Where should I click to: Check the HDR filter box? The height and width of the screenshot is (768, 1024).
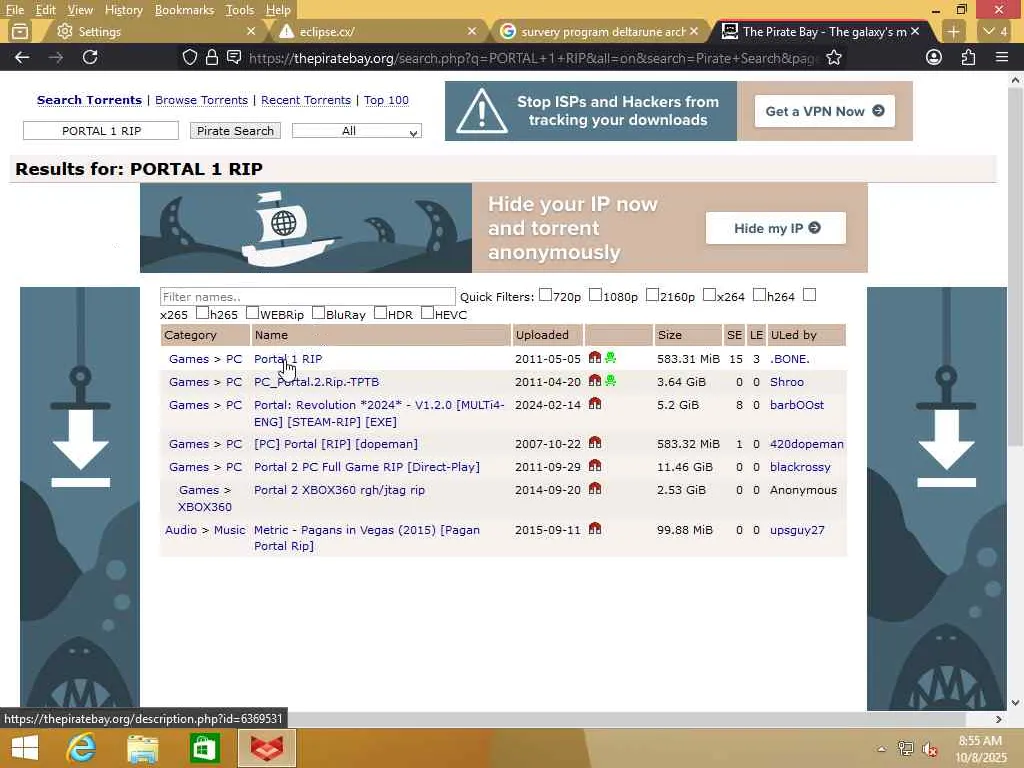click(x=380, y=313)
